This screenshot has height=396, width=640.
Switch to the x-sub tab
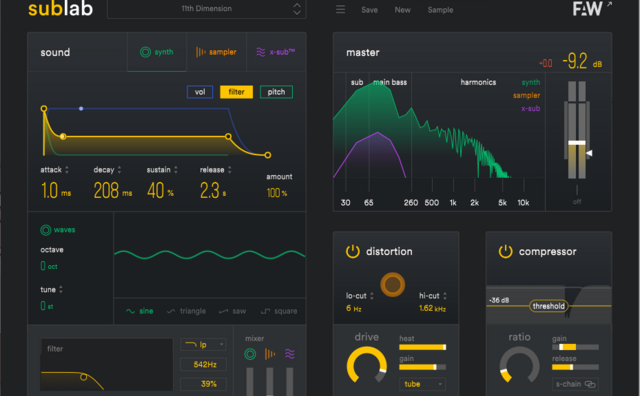tap(276, 52)
